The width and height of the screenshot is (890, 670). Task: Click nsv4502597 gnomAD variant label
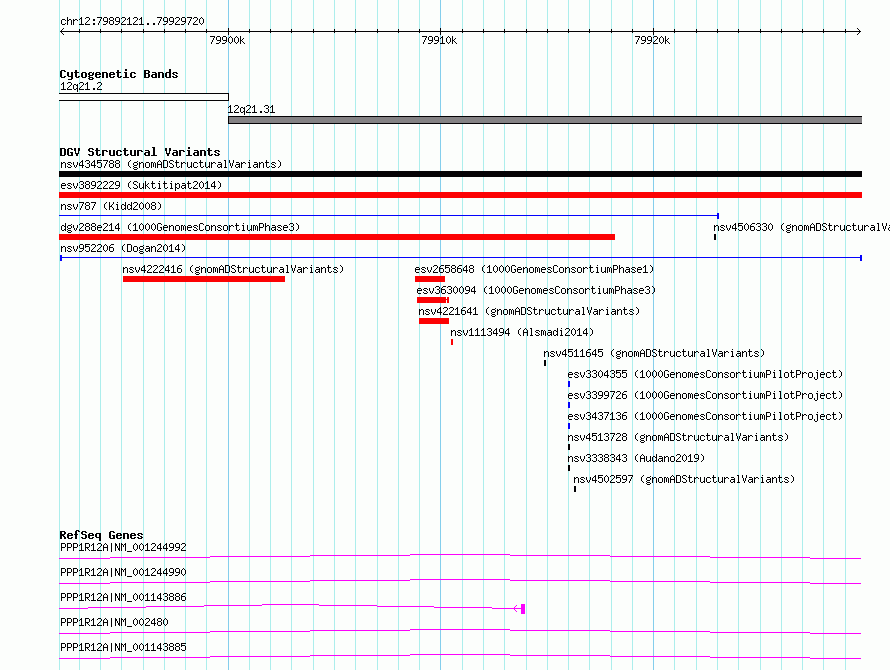coord(684,479)
